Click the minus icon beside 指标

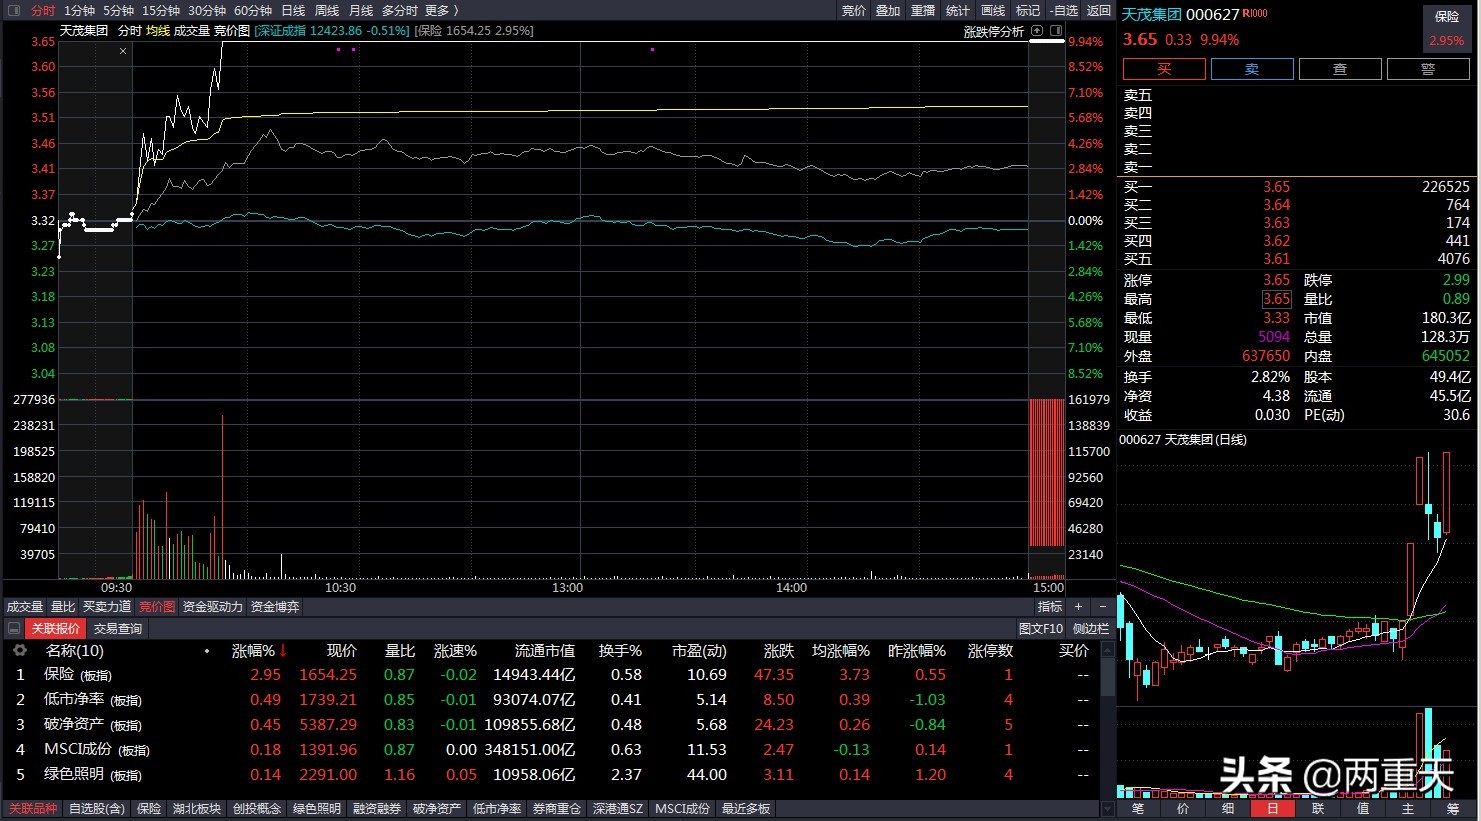(x=1102, y=607)
